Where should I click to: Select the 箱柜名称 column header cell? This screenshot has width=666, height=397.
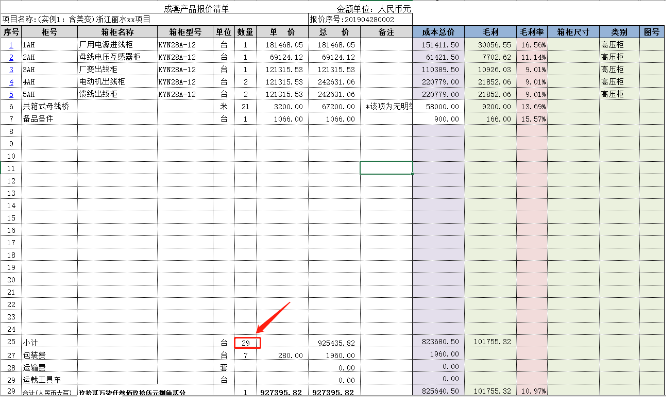coord(117,32)
